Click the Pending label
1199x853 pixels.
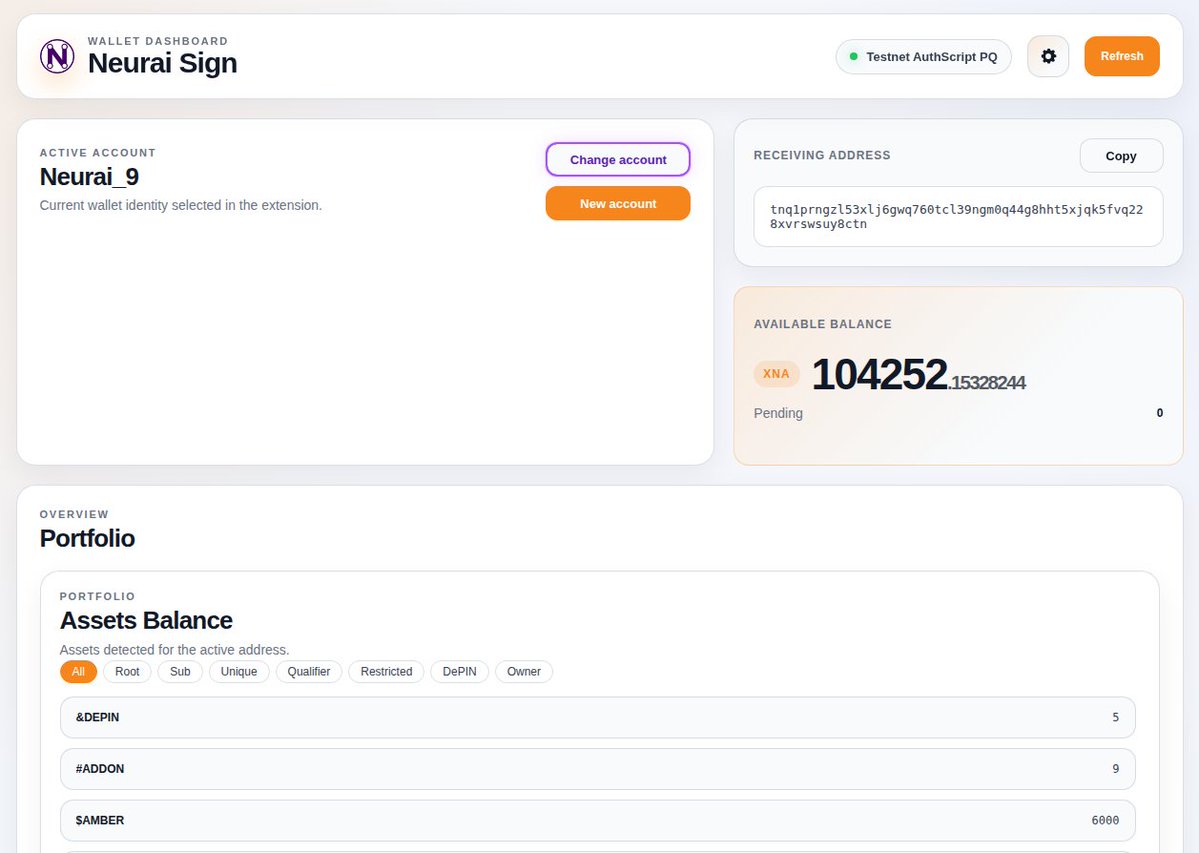(x=778, y=413)
